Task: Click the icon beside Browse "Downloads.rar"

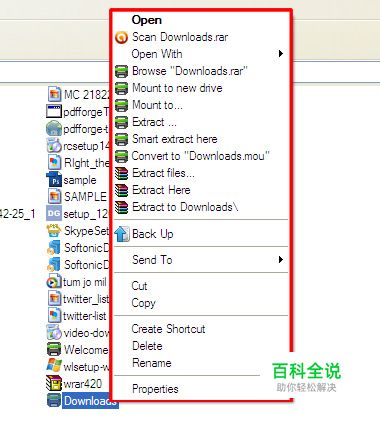Action: pyautogui.click(x=121, y=71)
